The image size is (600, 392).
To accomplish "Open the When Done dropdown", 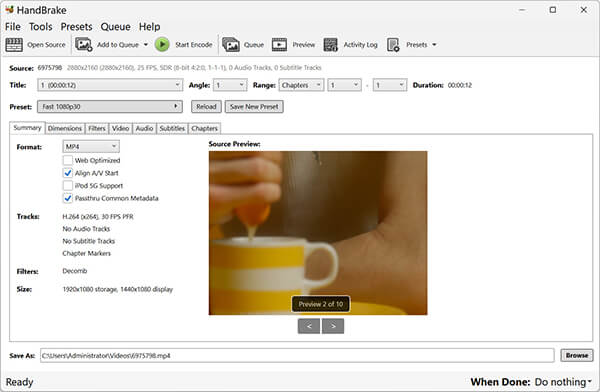I will 563,382.
